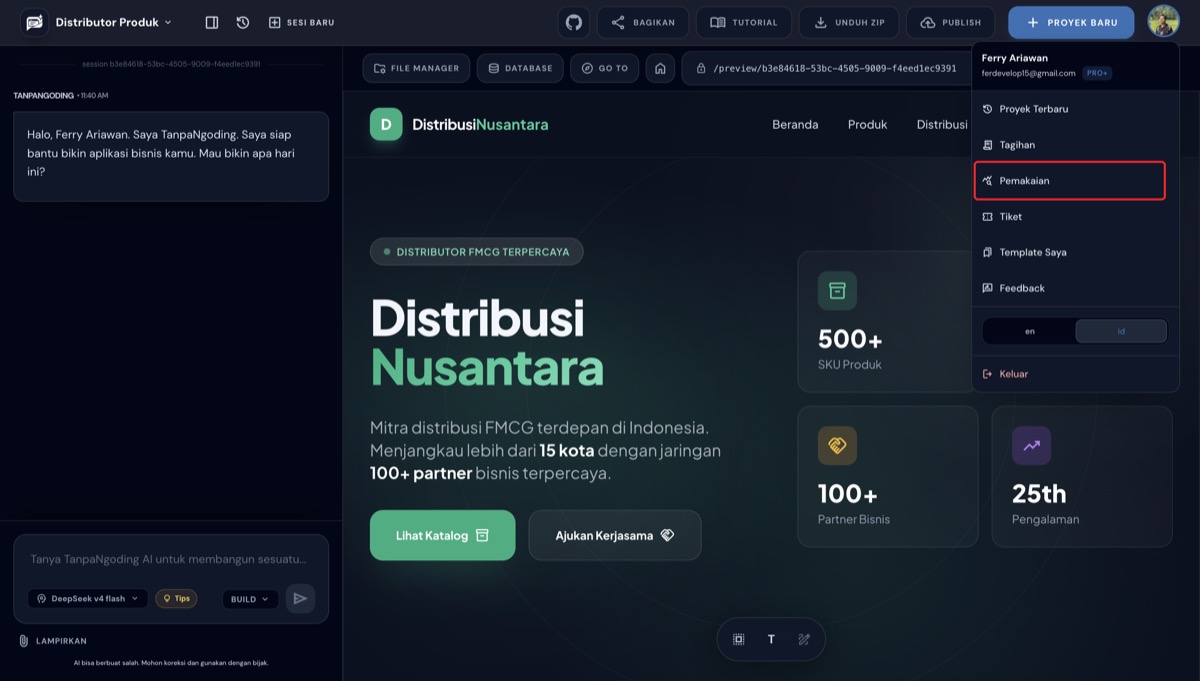Screen dimensions: 1200x681
Task: Click the Bagikan share button
Action: [x=644, y=22]
